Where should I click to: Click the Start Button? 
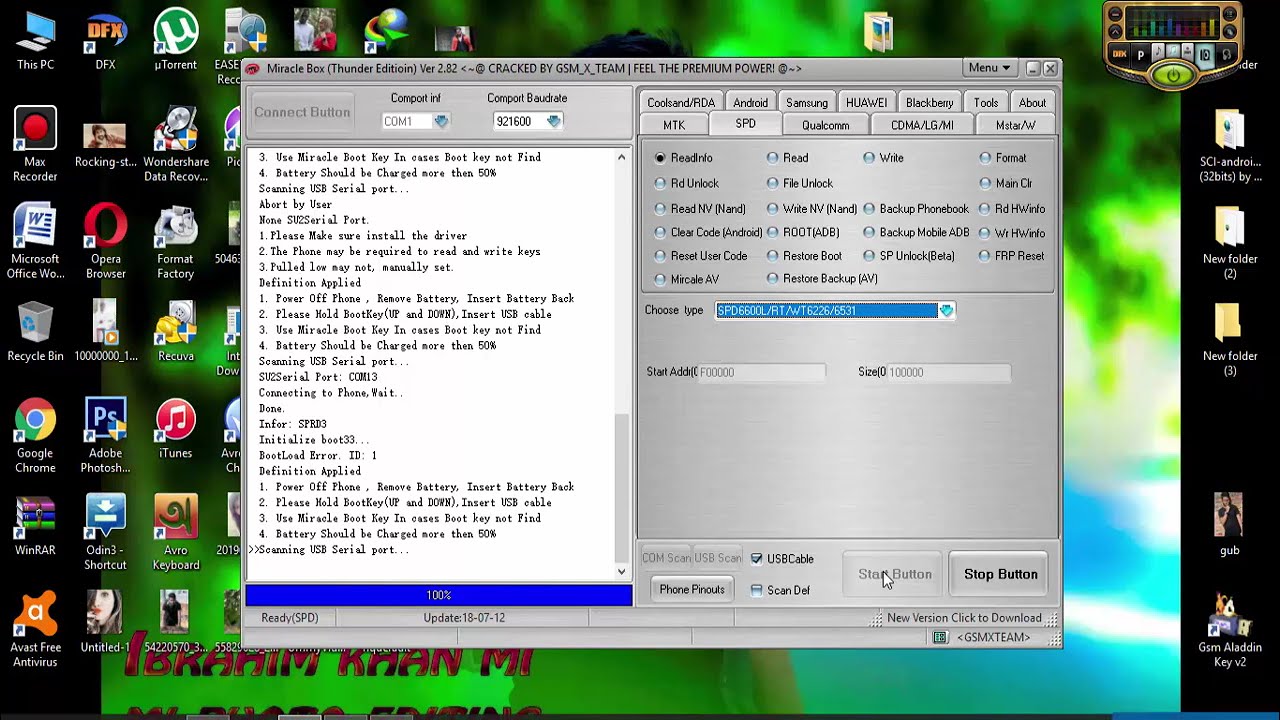coord(894,574)
